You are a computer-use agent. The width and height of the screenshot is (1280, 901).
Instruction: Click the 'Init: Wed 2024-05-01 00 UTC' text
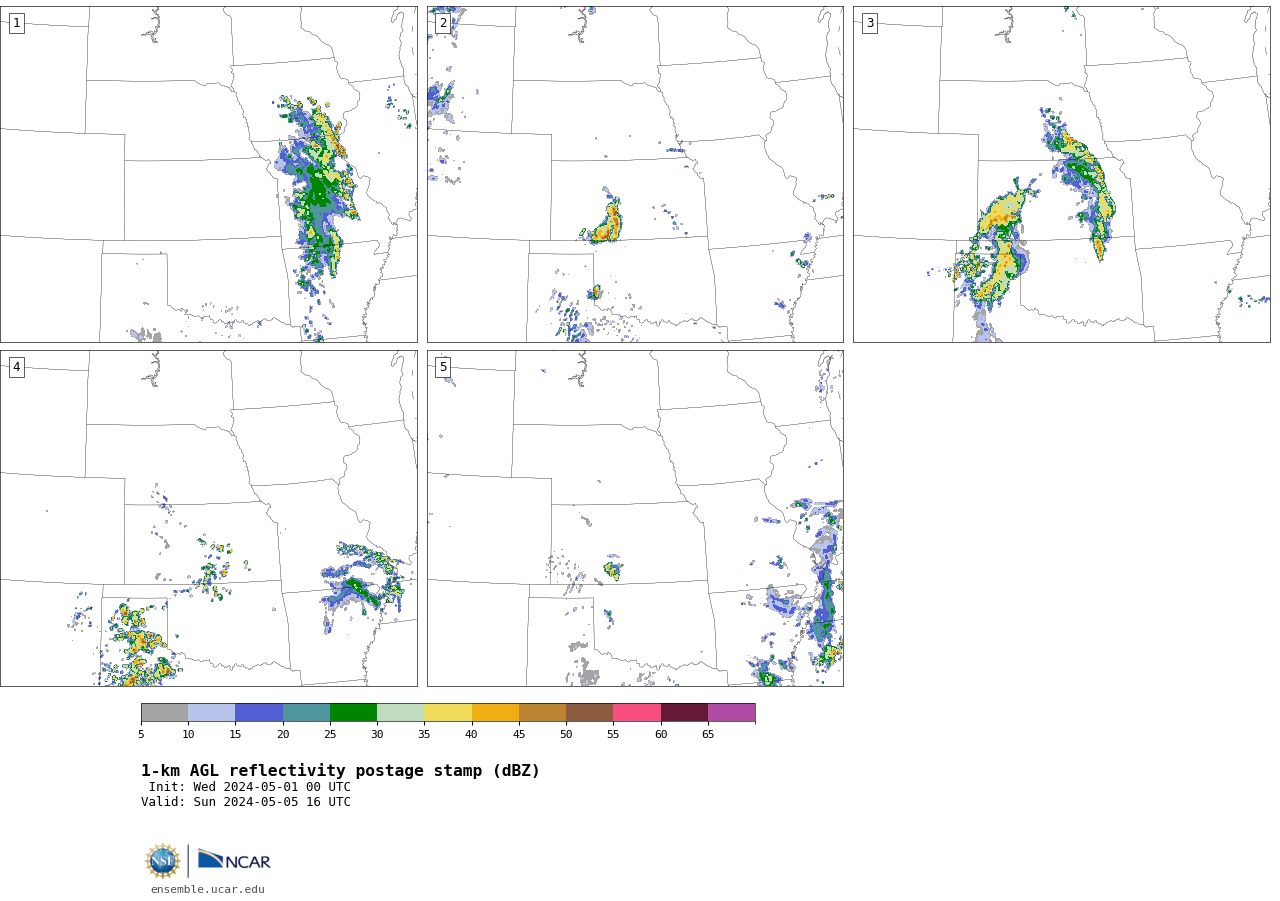250,787
